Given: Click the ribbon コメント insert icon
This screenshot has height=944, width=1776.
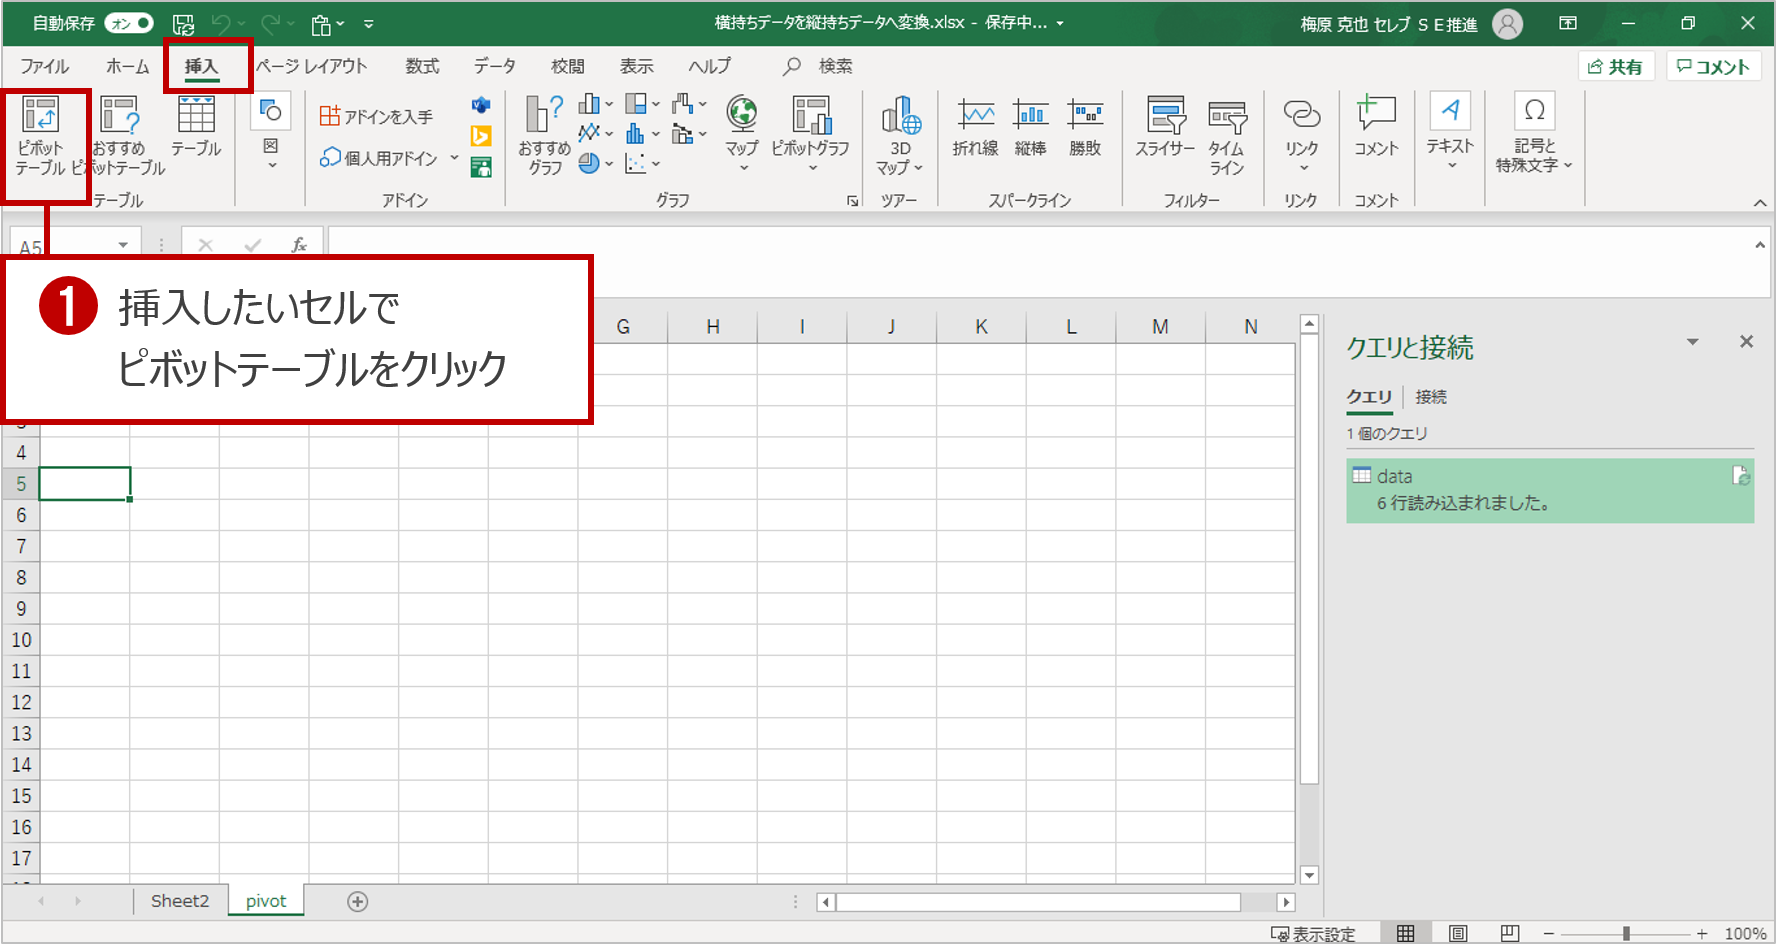Looking at the screenshot, I should (x=1376, y=127).
